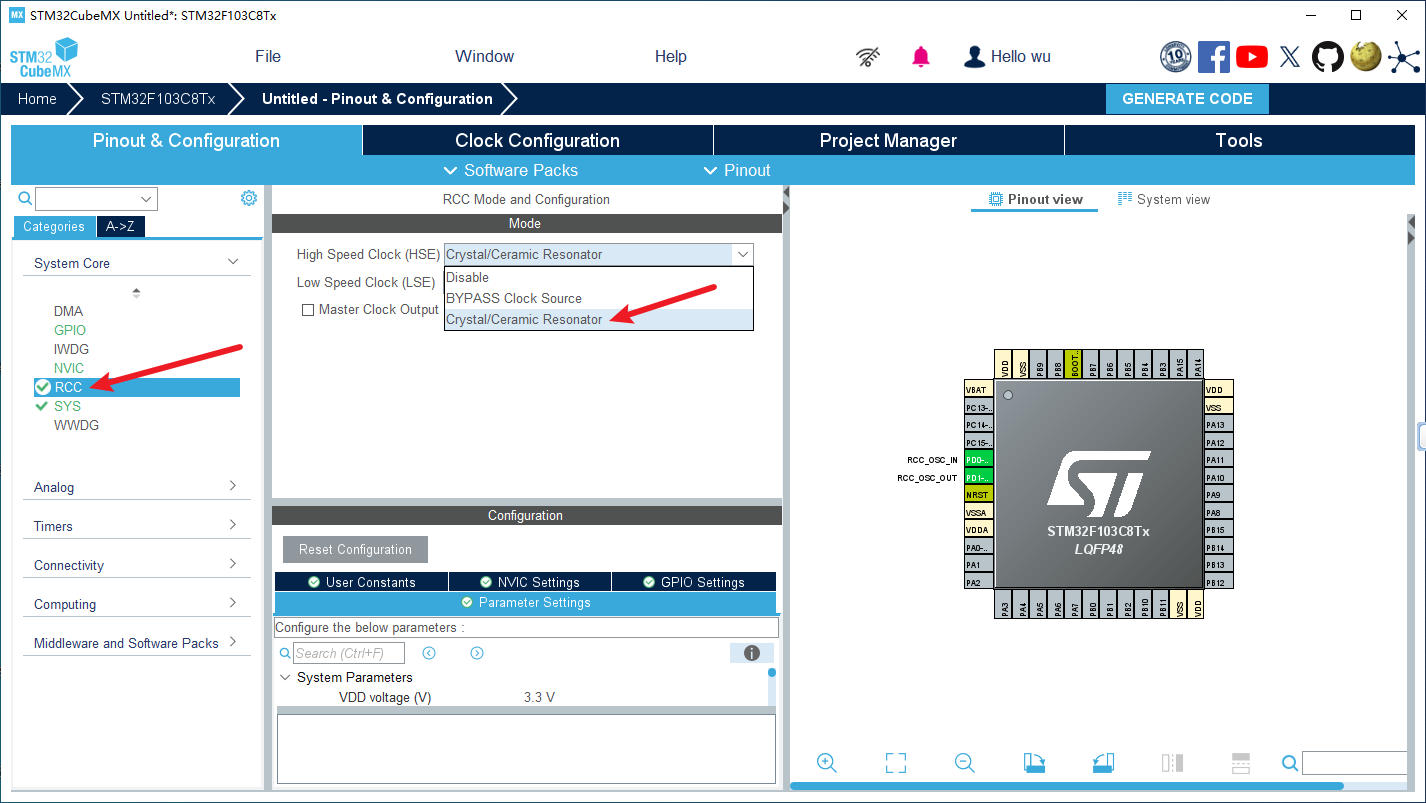The height and width of the screenshot is (803, 1426).
Task: Rotate the chip view clockwise
Action: [1034, 763]
